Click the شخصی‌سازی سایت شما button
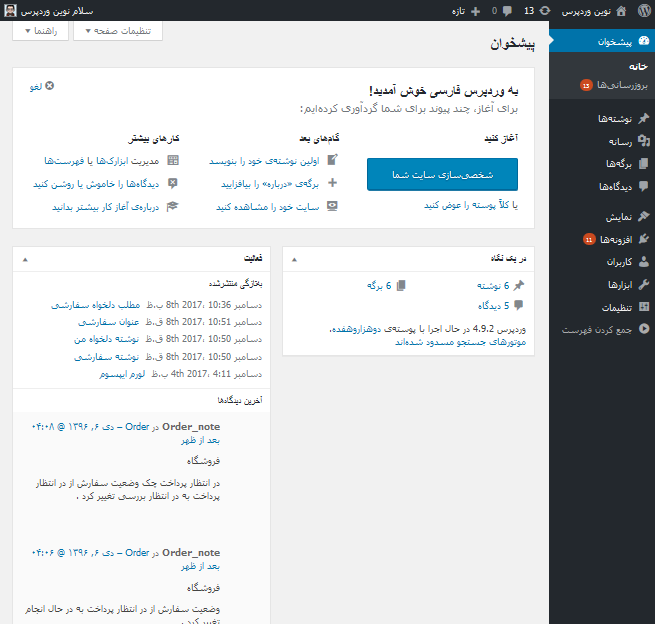 [442, 174]
